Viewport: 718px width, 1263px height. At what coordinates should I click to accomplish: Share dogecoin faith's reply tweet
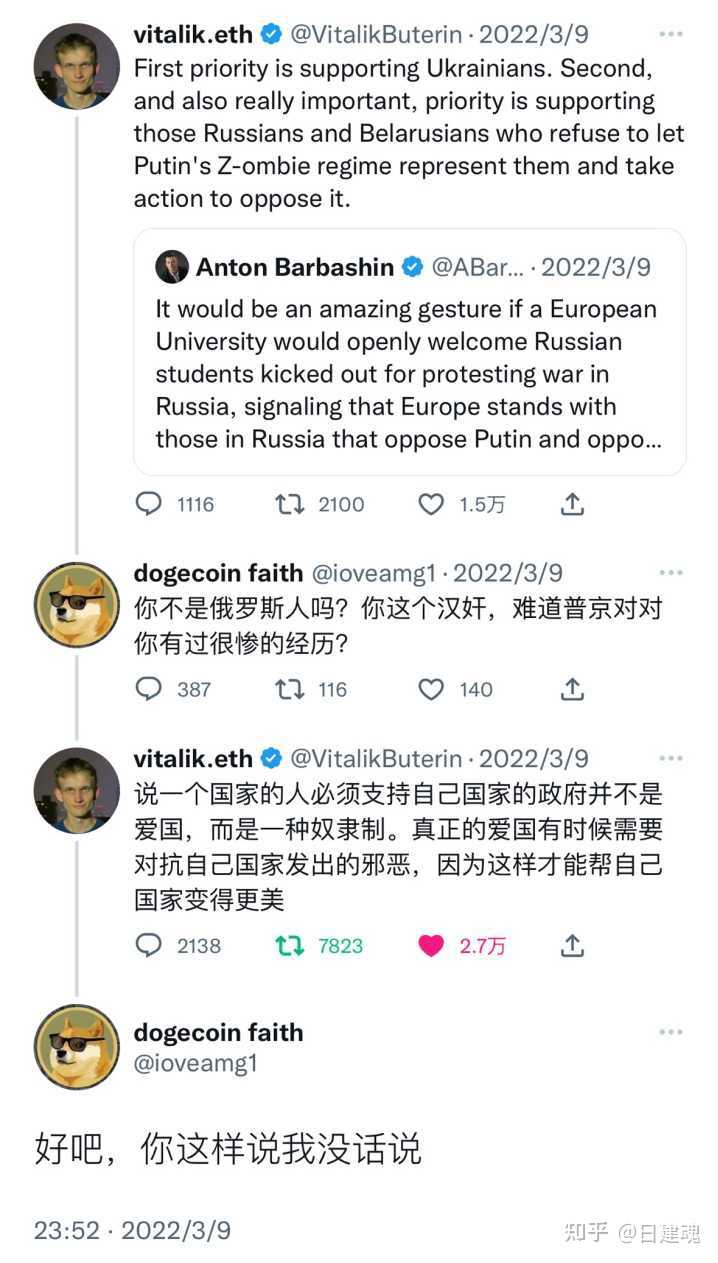(x=572, y=688)
